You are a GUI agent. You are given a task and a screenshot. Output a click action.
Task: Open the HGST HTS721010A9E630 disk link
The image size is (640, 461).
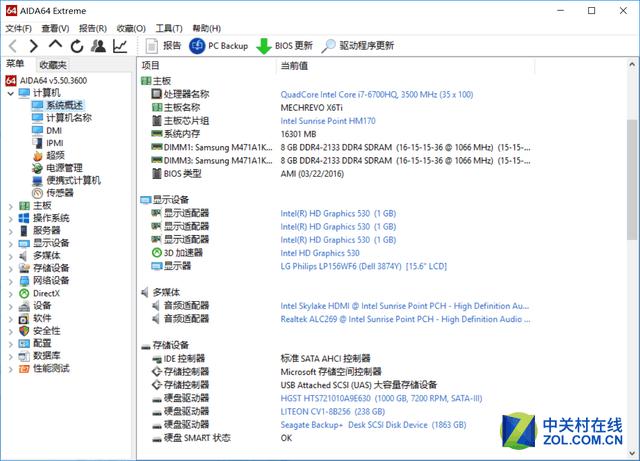pyautogui.click(x=381, y=398)
